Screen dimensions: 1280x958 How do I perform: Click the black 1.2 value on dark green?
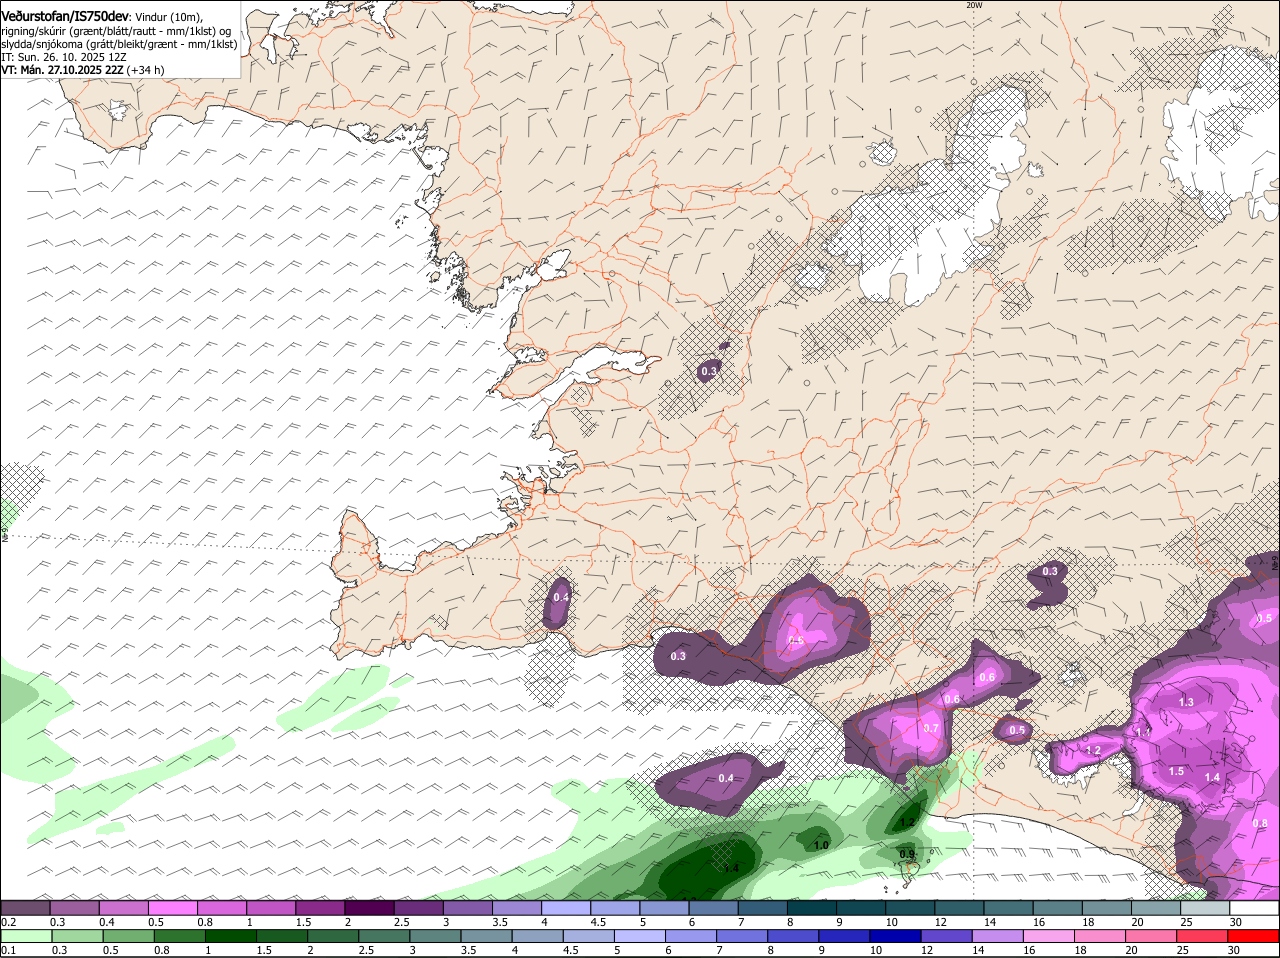pyautogui.click(x=907, y=822)
